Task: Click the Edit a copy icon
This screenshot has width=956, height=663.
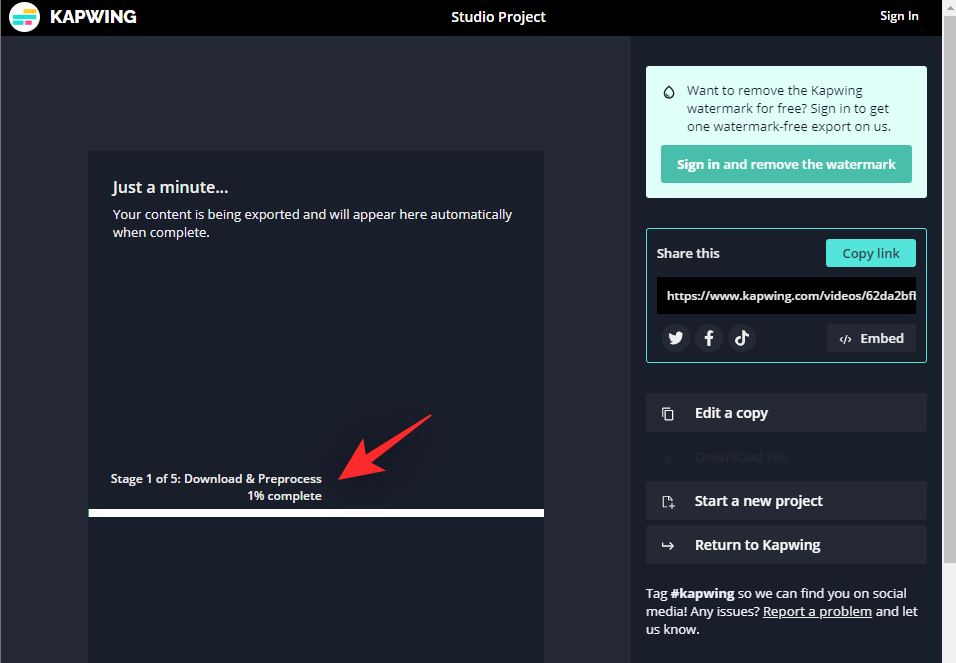Action: pyautogui.click(x=668, y=414)
